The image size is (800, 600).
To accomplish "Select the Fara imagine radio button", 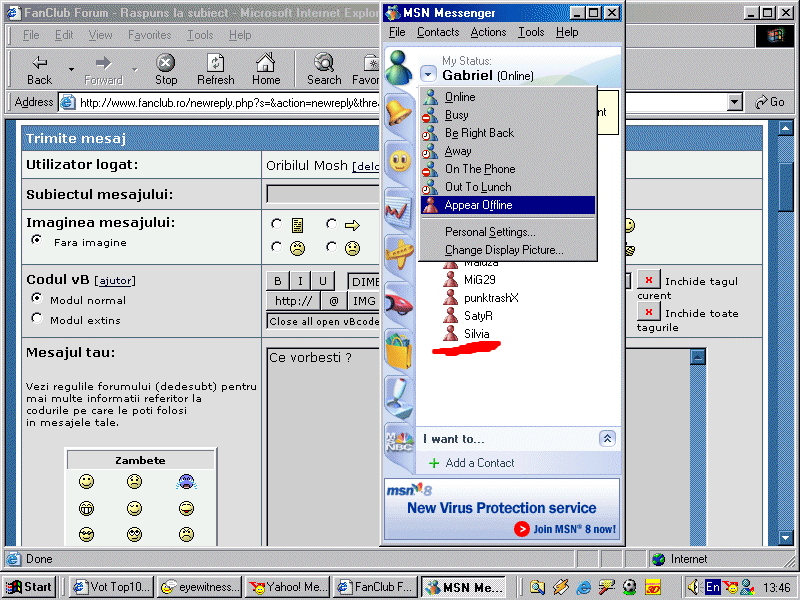I will [36, 239].
